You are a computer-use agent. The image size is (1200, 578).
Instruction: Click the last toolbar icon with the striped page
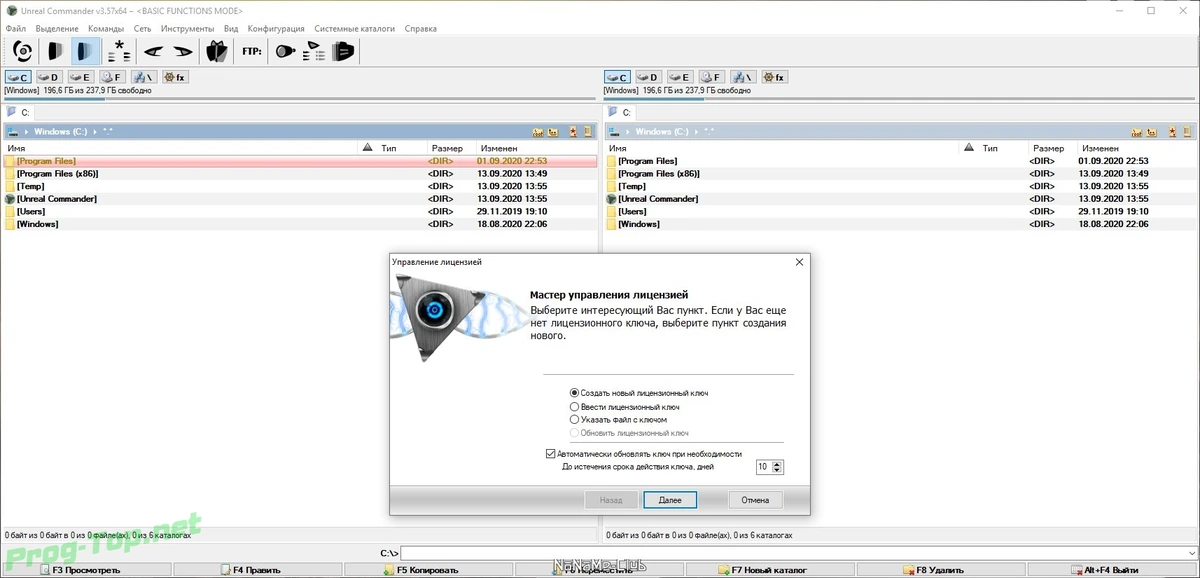(x=343, y=51)
